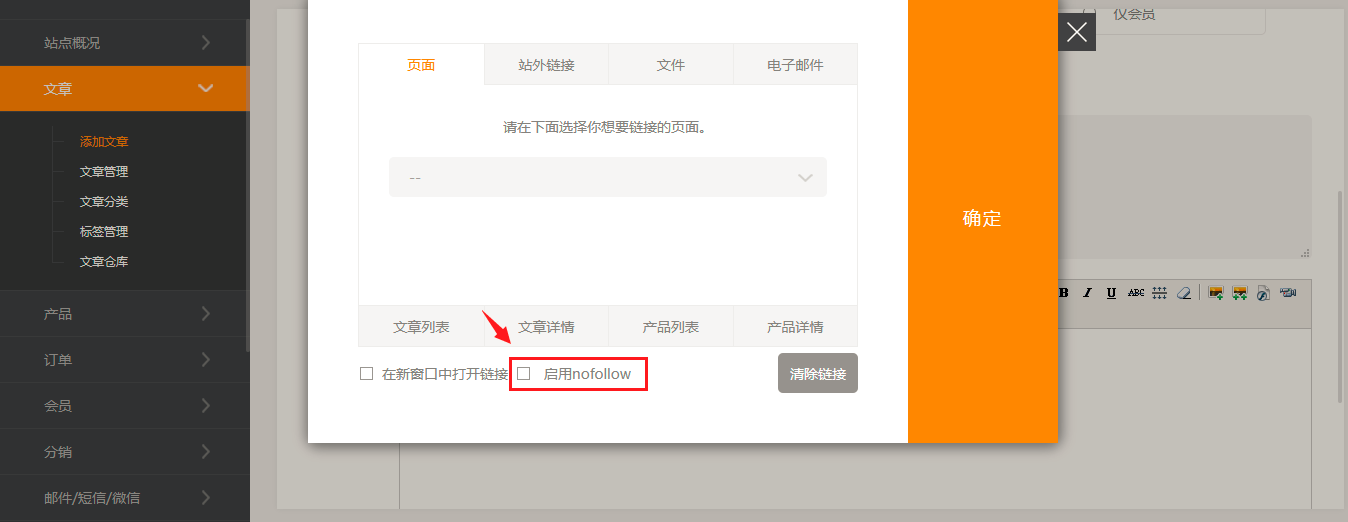
Task: Switch to the 站外链接 tab
Action: click(546, 65)
